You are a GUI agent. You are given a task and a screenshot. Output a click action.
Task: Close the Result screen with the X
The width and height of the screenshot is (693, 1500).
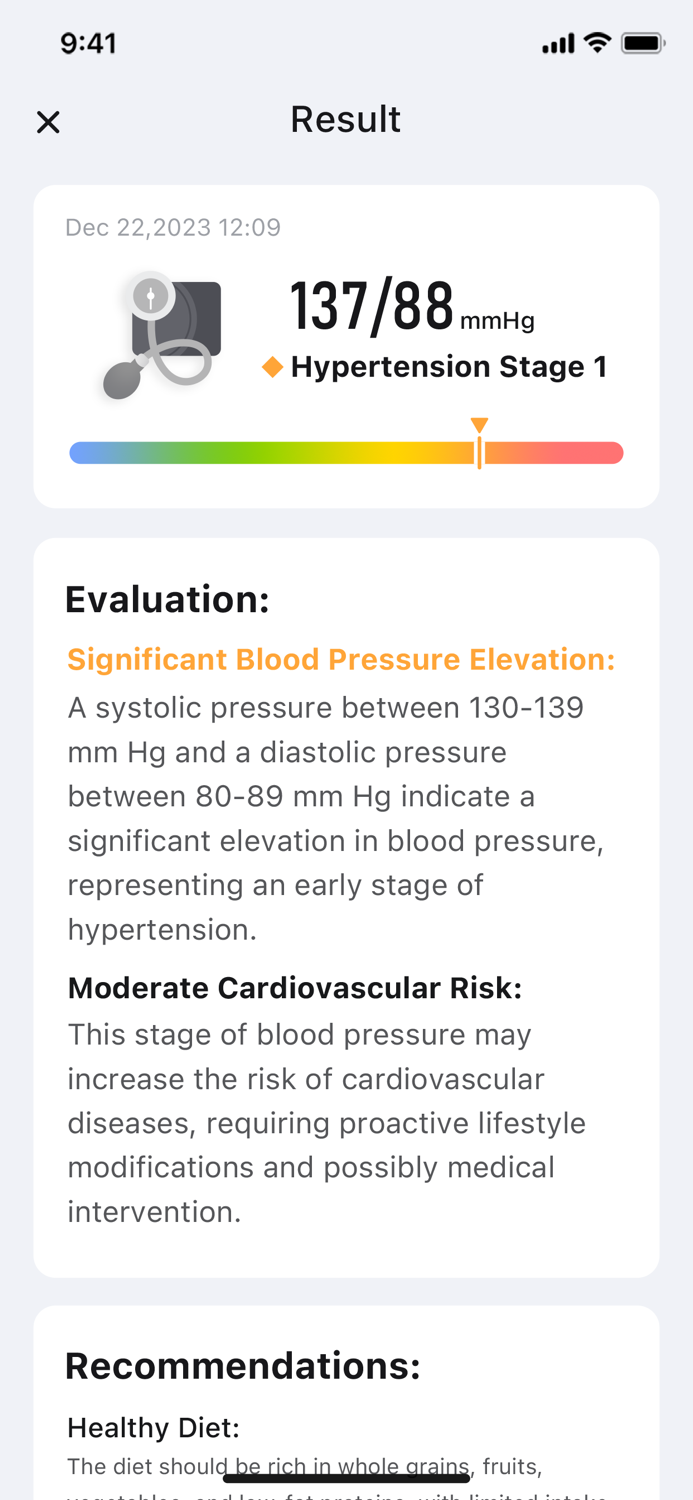pos(47,120)
